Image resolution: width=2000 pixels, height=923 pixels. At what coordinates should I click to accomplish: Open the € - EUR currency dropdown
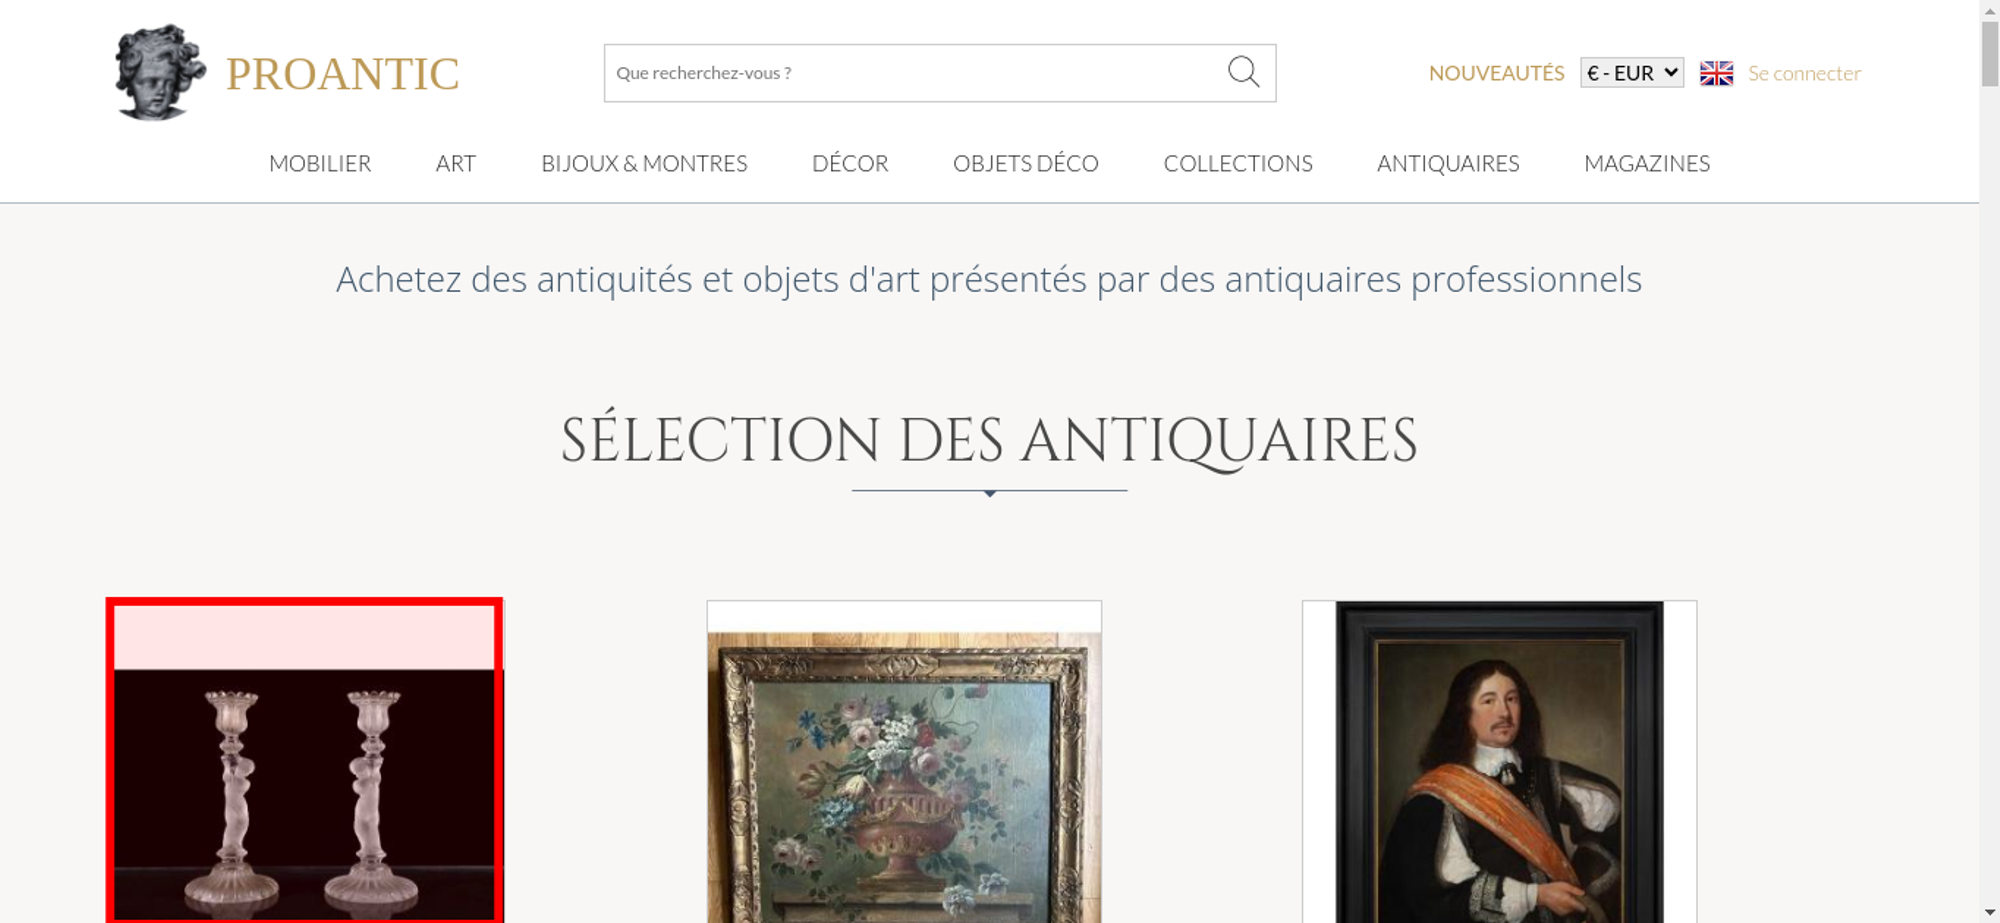tap(1632, 73)
